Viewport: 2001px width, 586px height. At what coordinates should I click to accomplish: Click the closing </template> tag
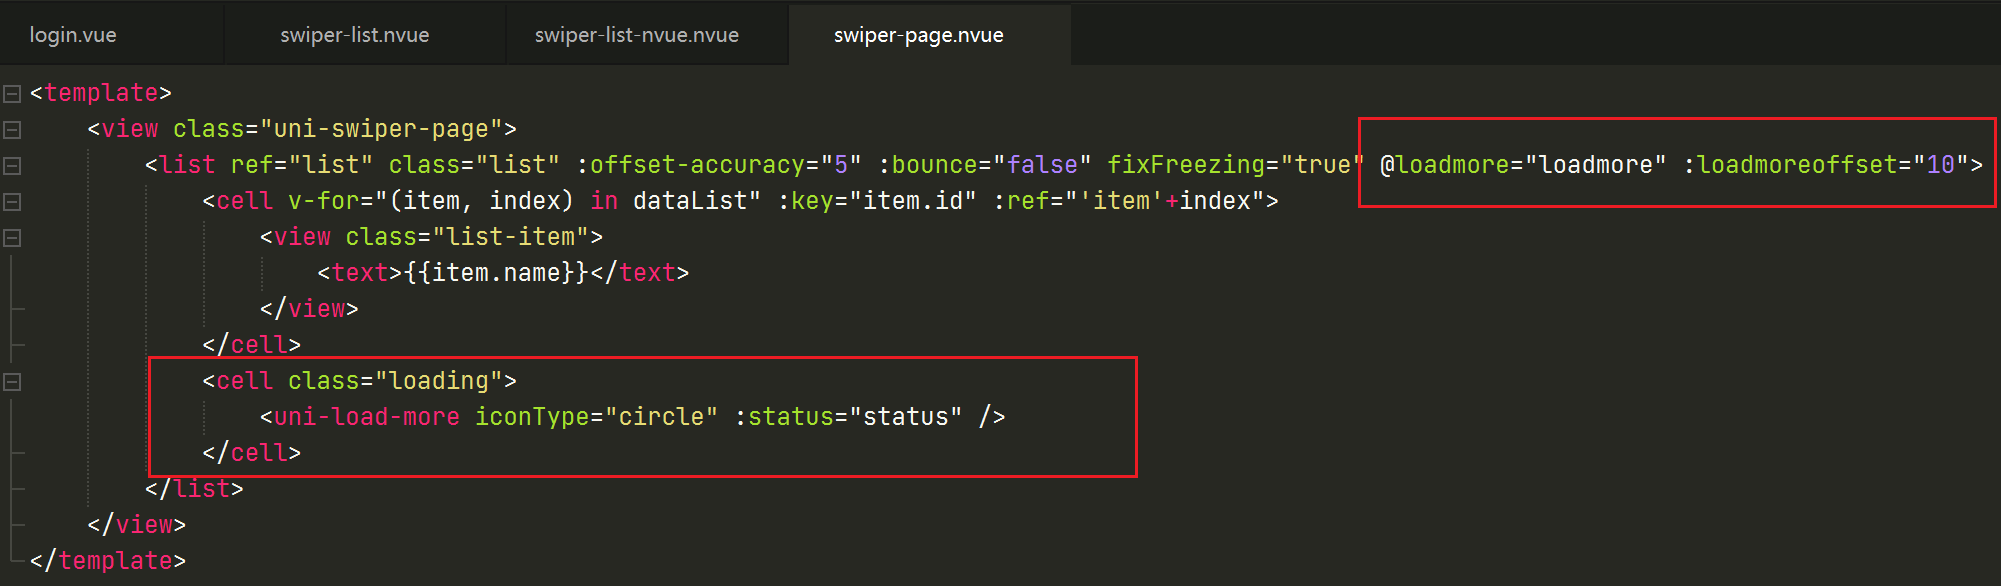(x=108, y=561)
